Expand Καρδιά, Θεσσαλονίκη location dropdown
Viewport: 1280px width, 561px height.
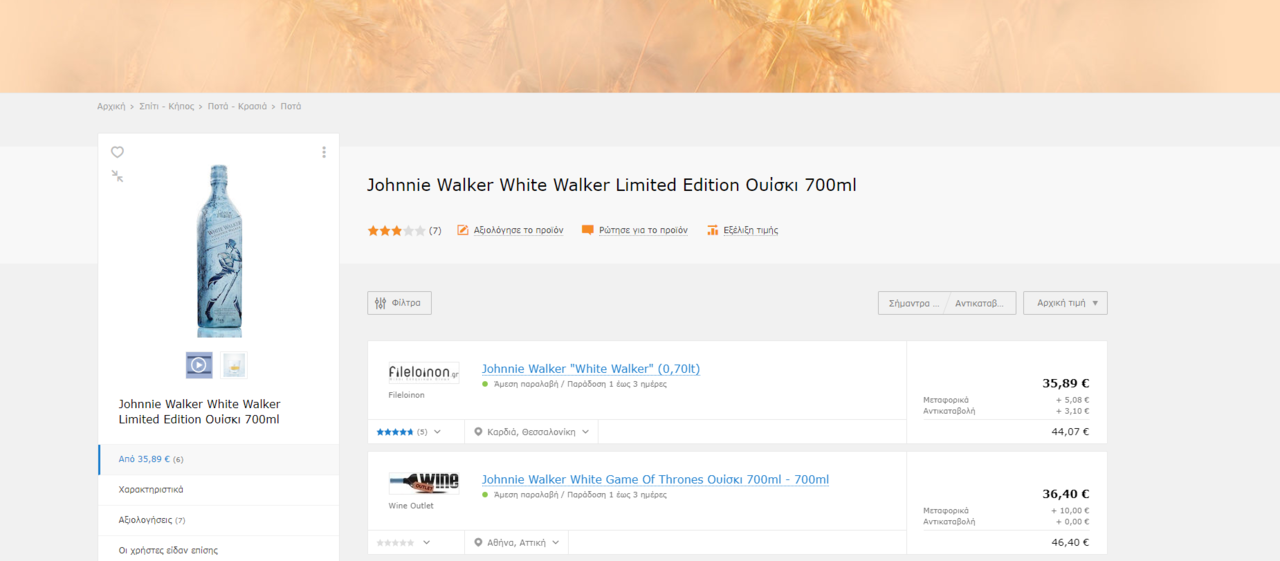(532, 432)
